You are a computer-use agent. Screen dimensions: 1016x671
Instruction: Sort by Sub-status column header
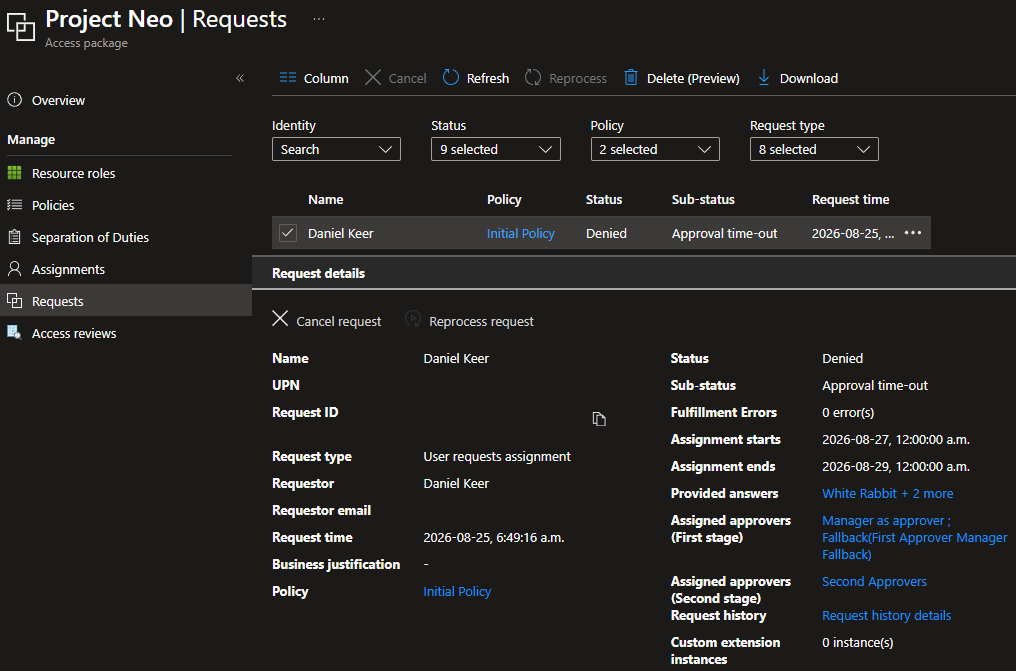(703, 199)
